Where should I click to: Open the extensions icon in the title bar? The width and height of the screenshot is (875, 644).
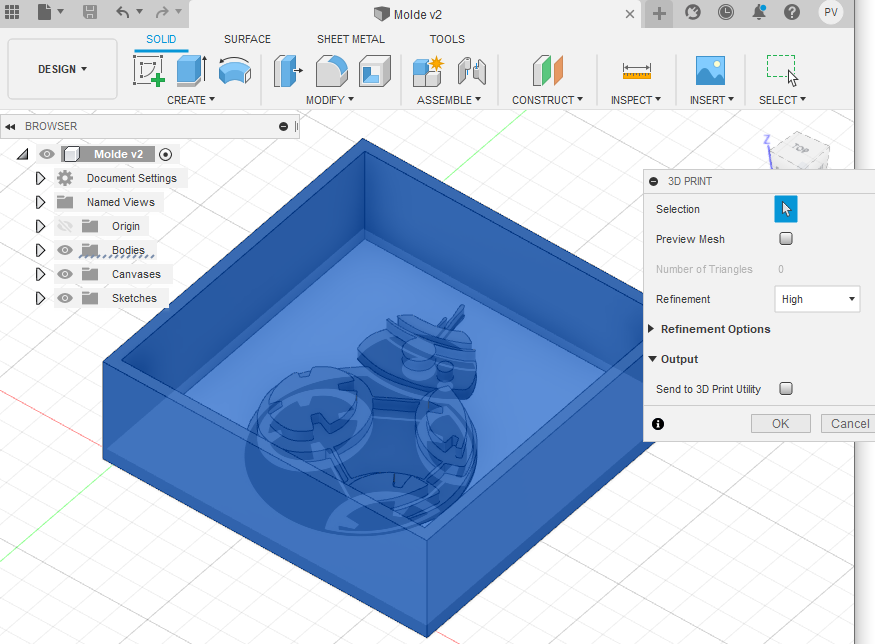tap(693, 12)
